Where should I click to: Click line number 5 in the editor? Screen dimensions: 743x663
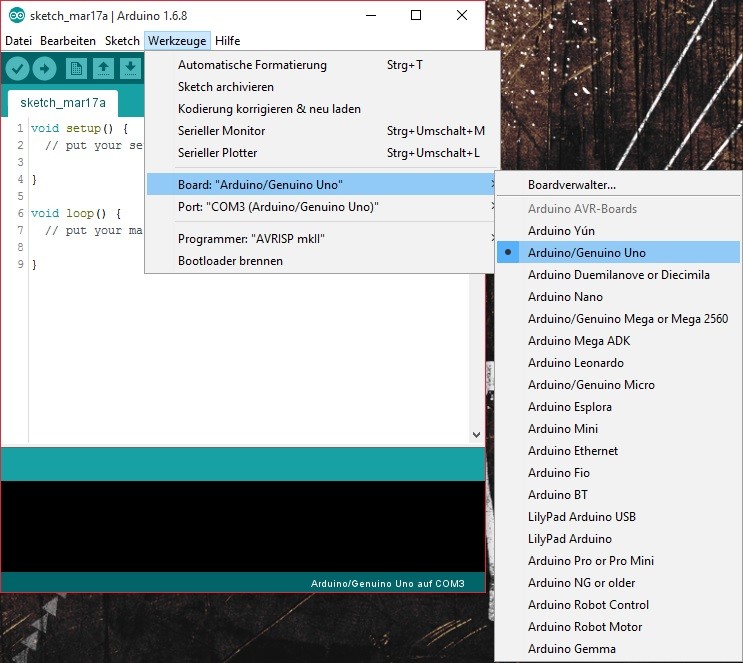[20, 196]
